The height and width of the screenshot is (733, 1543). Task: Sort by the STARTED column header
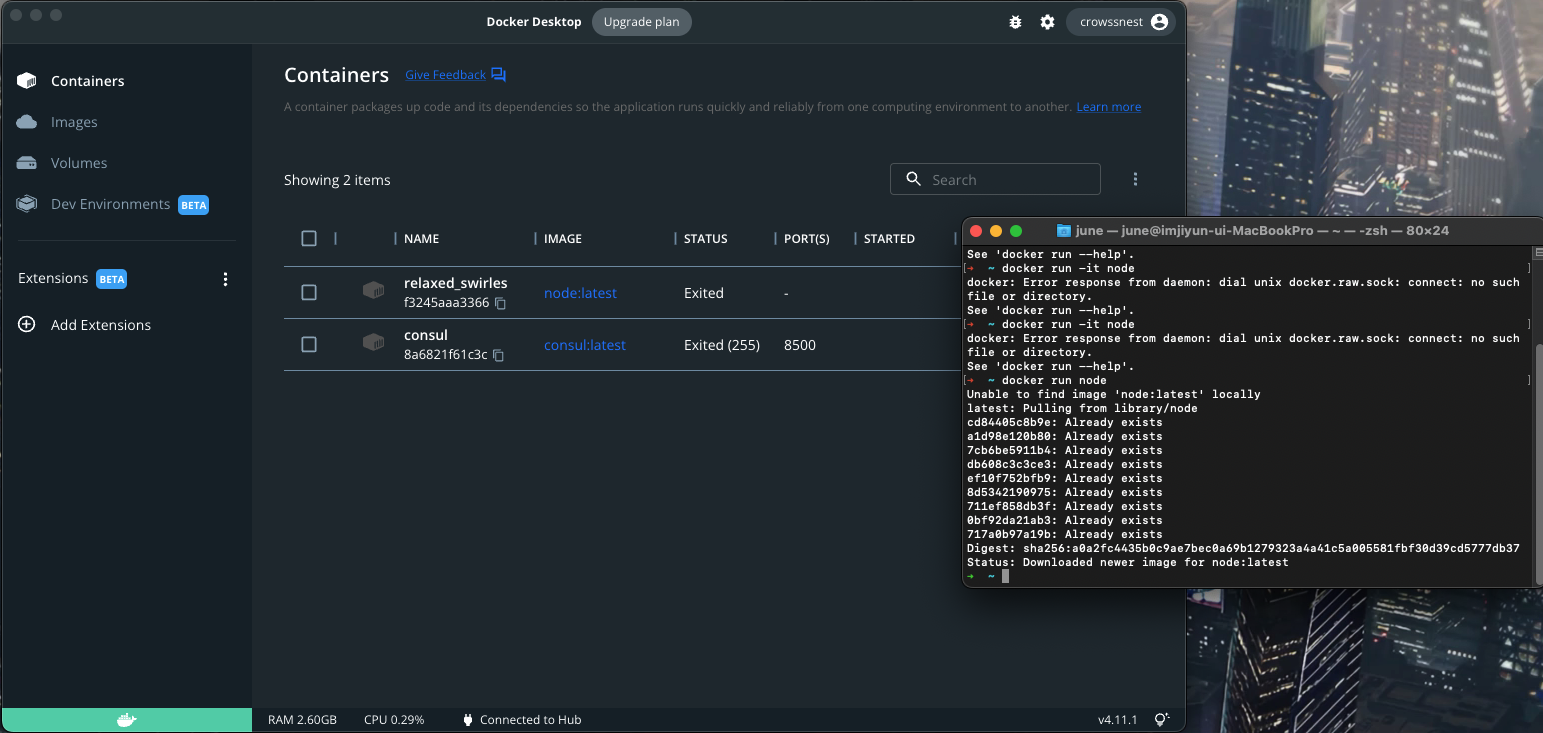(x=889, y=239)
